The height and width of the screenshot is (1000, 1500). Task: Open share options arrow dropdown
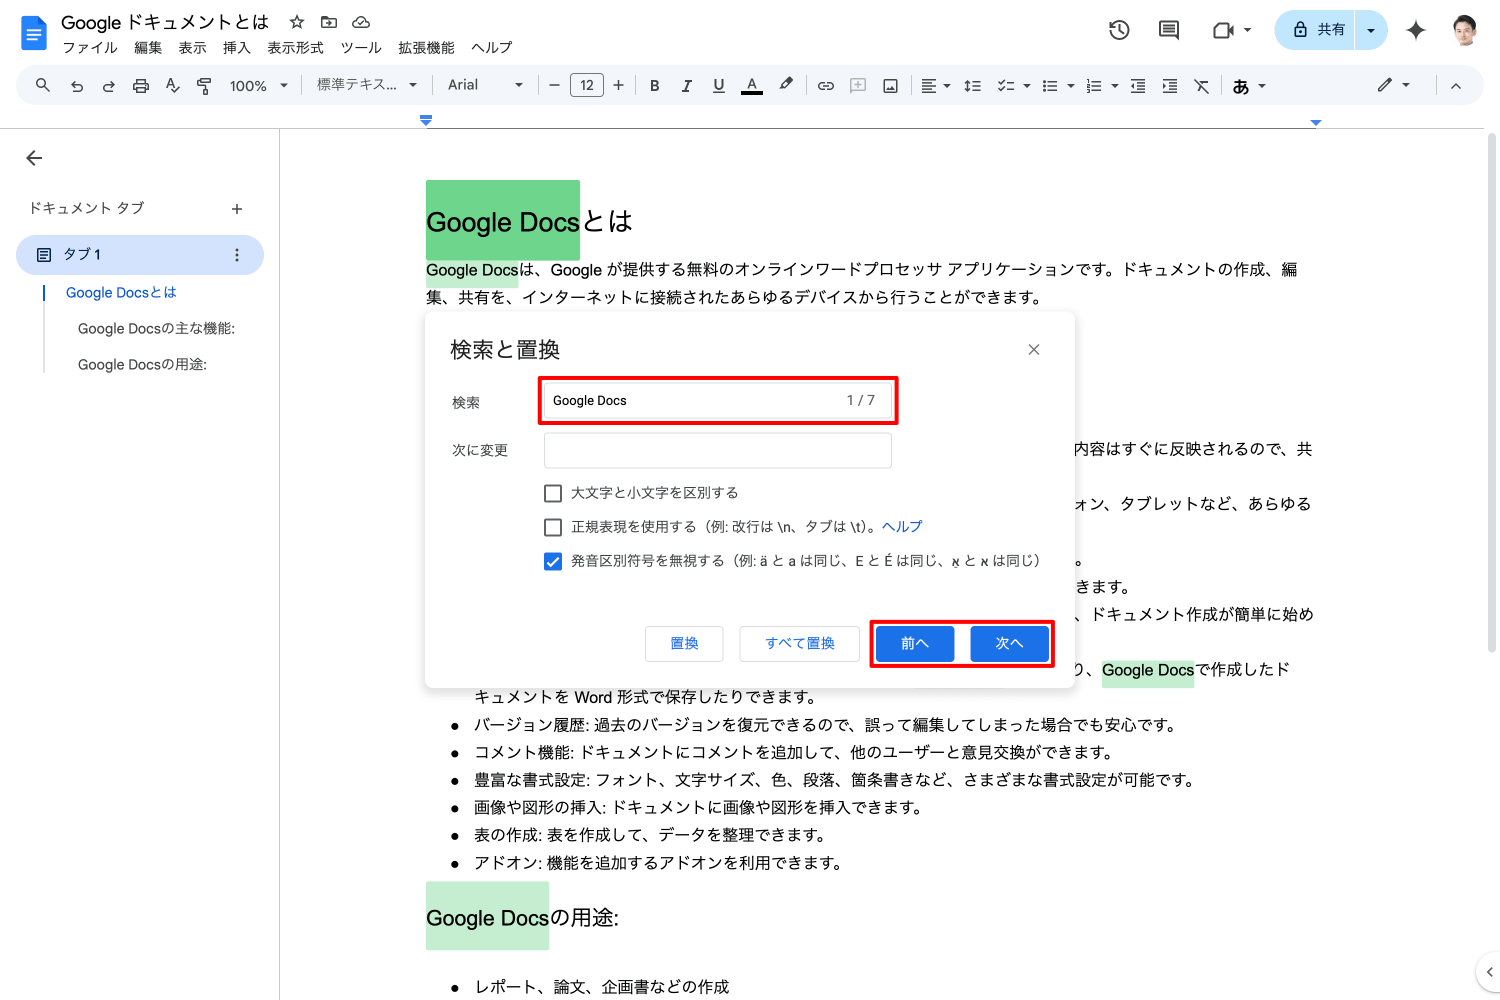[x=1371, y=30]
